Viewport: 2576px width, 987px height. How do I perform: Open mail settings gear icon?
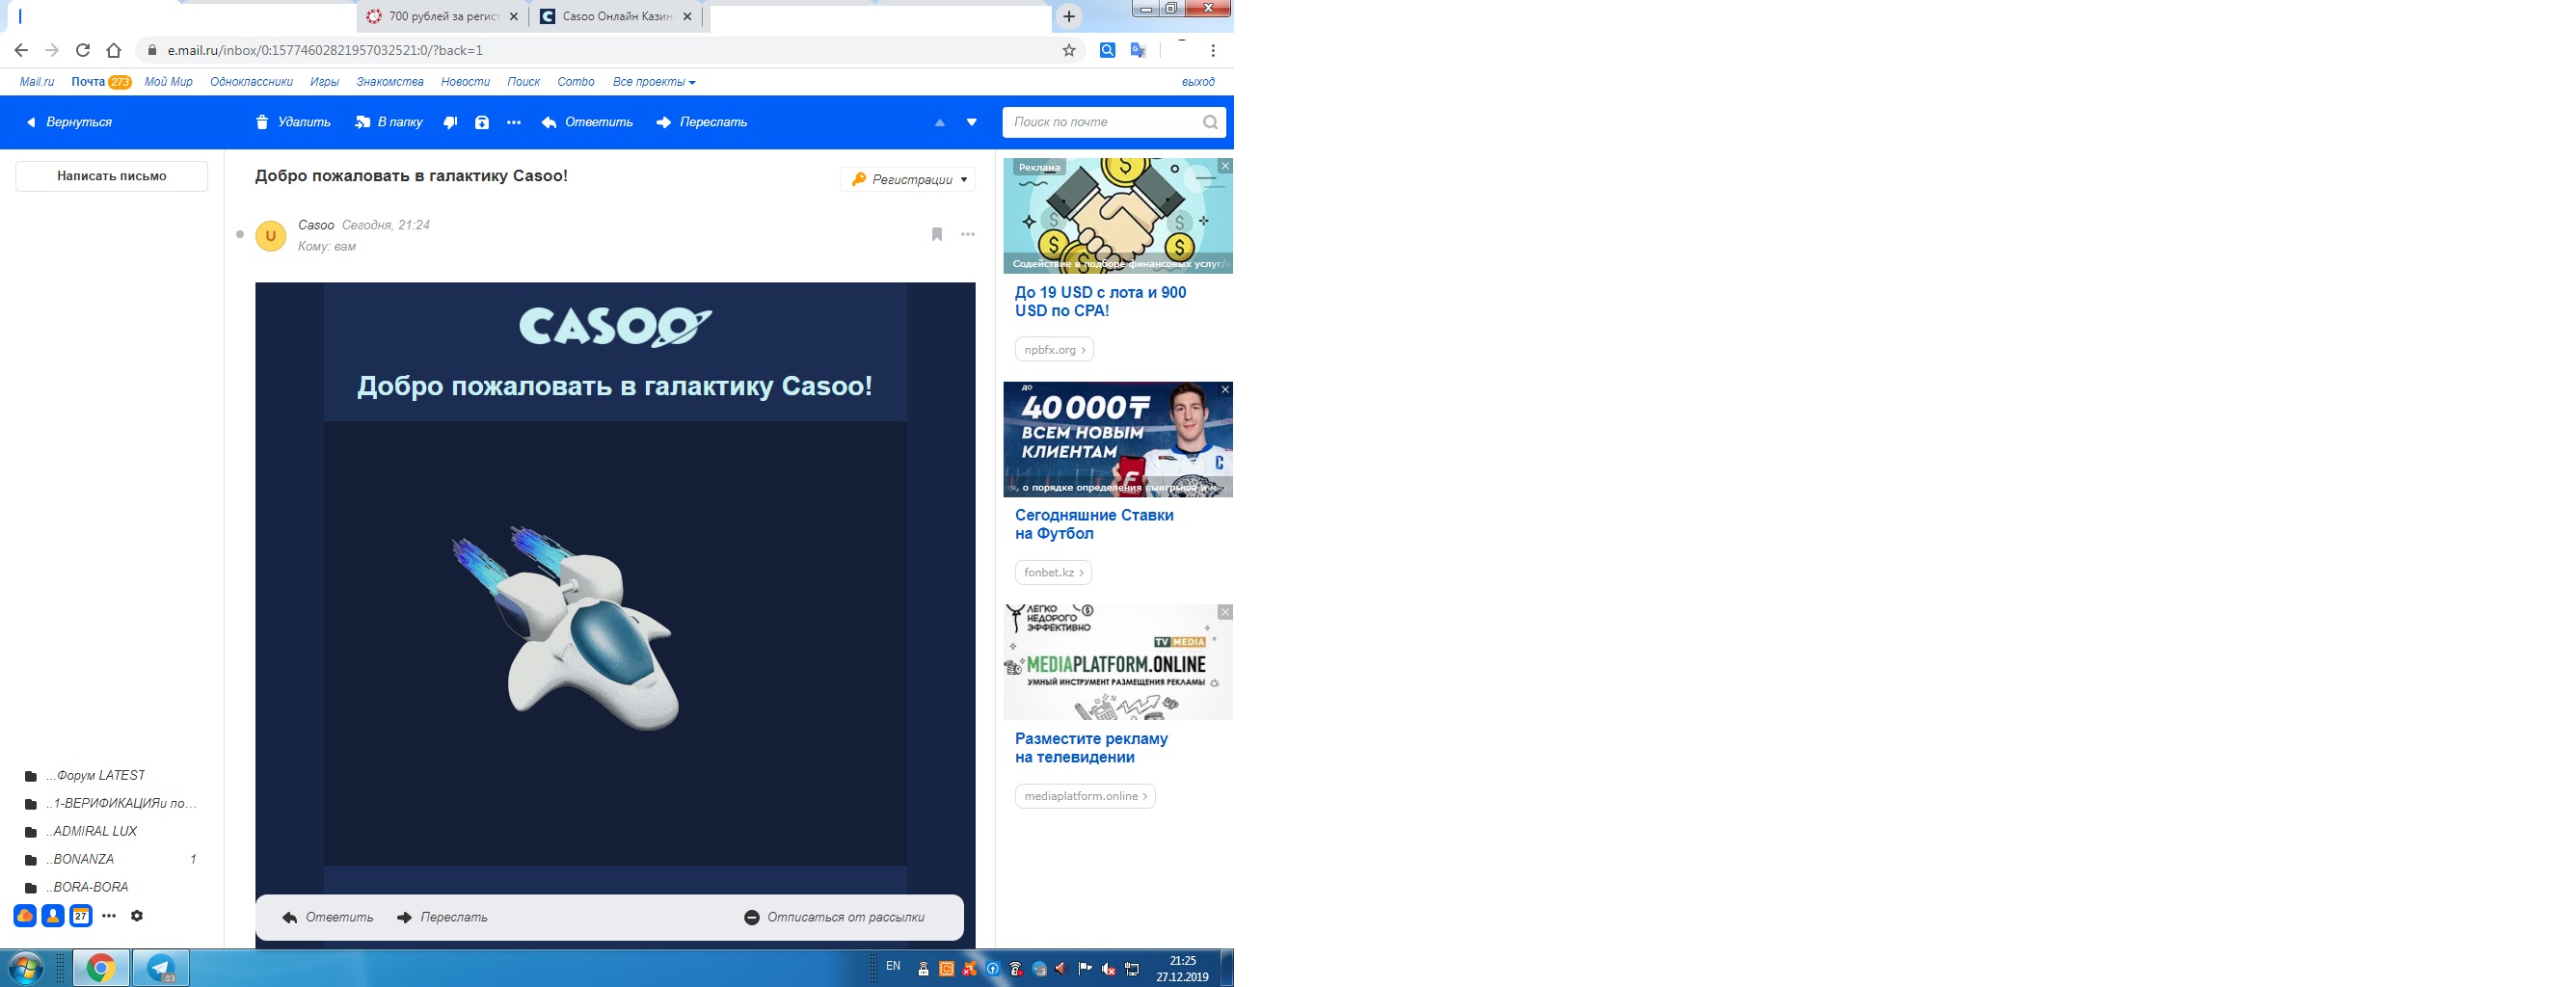click(137, 915)
